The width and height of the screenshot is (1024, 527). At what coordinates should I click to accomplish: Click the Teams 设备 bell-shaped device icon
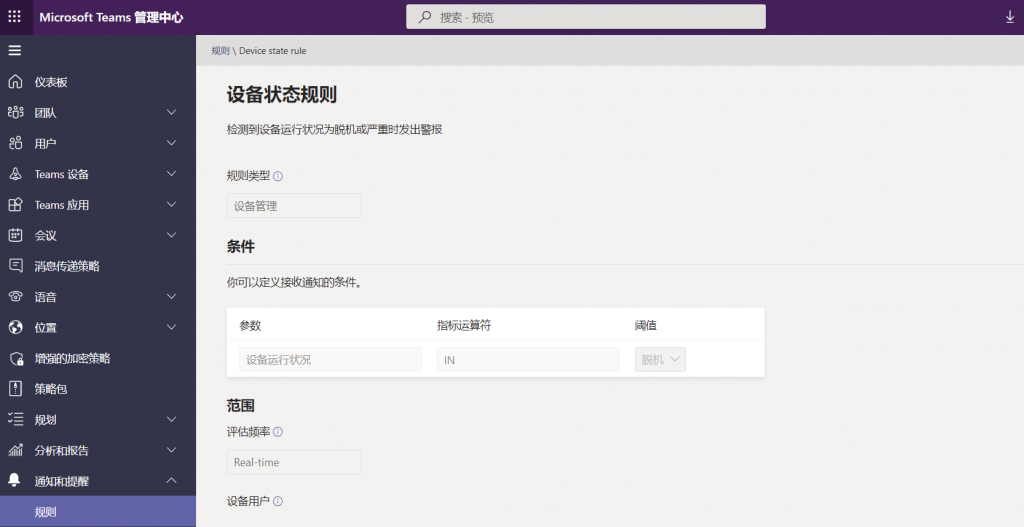coord(15,174)
